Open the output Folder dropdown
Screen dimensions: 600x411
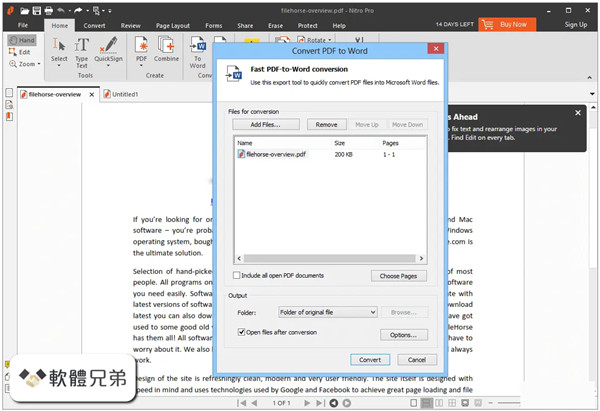pyautogui.click(x=328, y=312)
